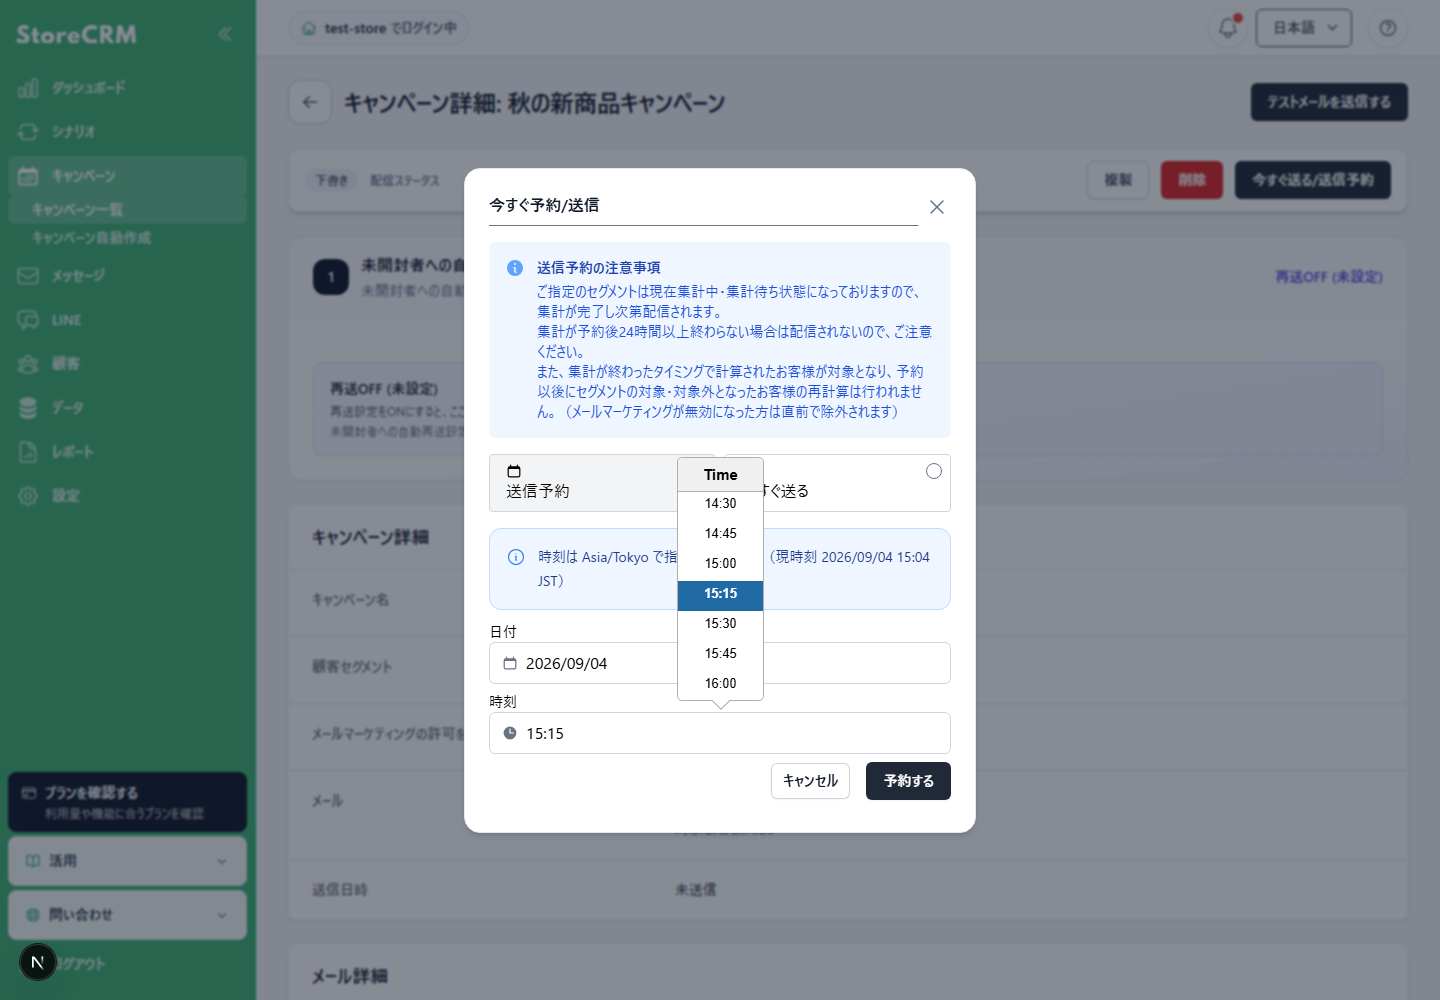The width and height of the screenshot is (1440, 1000).
Task: Open the help question mark icon
Action: [1388, 28]
